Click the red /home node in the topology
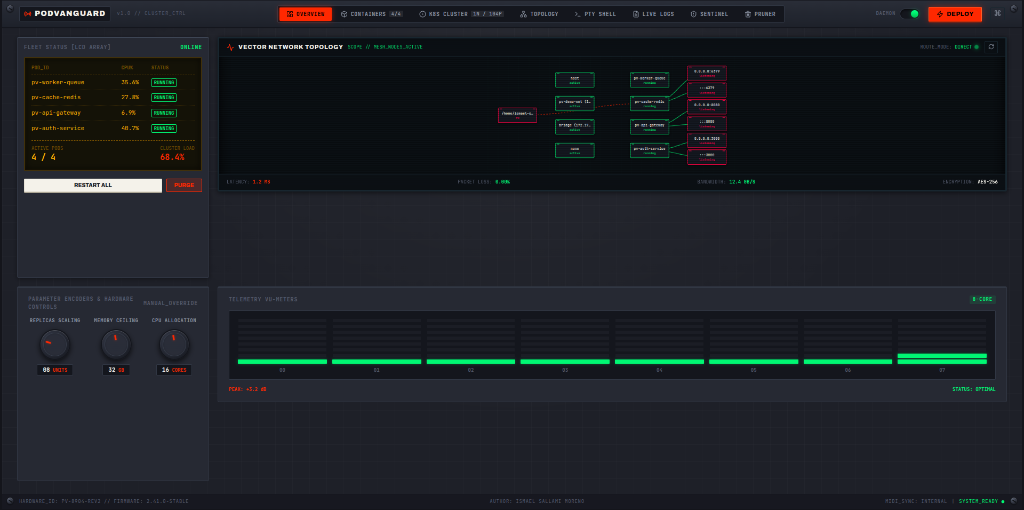 pos(517,116)
